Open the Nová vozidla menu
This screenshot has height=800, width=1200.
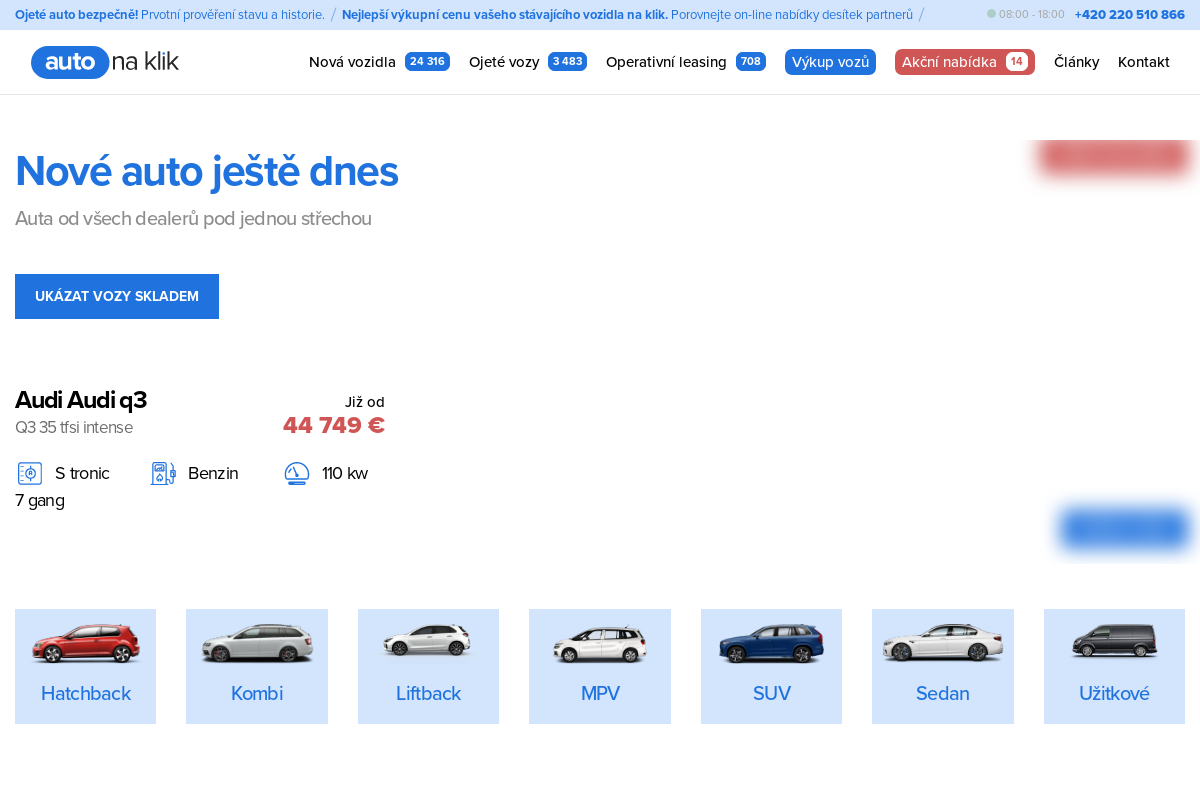pyautogui.click(x=352, y=61)
